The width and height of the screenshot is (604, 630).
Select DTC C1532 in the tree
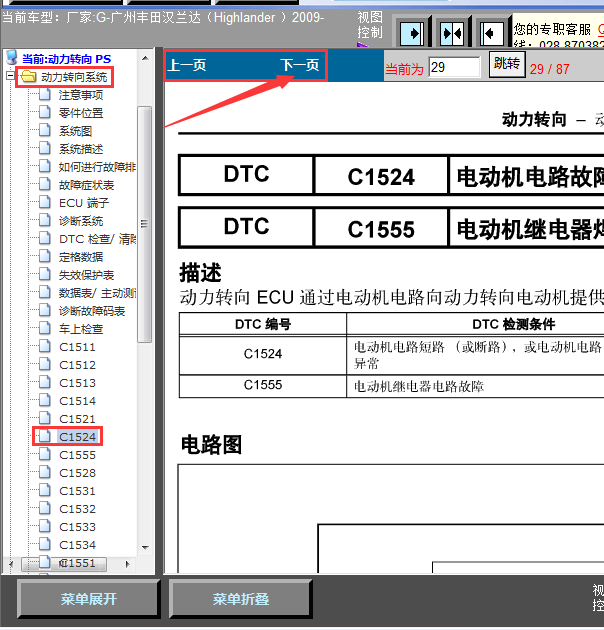click(77, 509)
